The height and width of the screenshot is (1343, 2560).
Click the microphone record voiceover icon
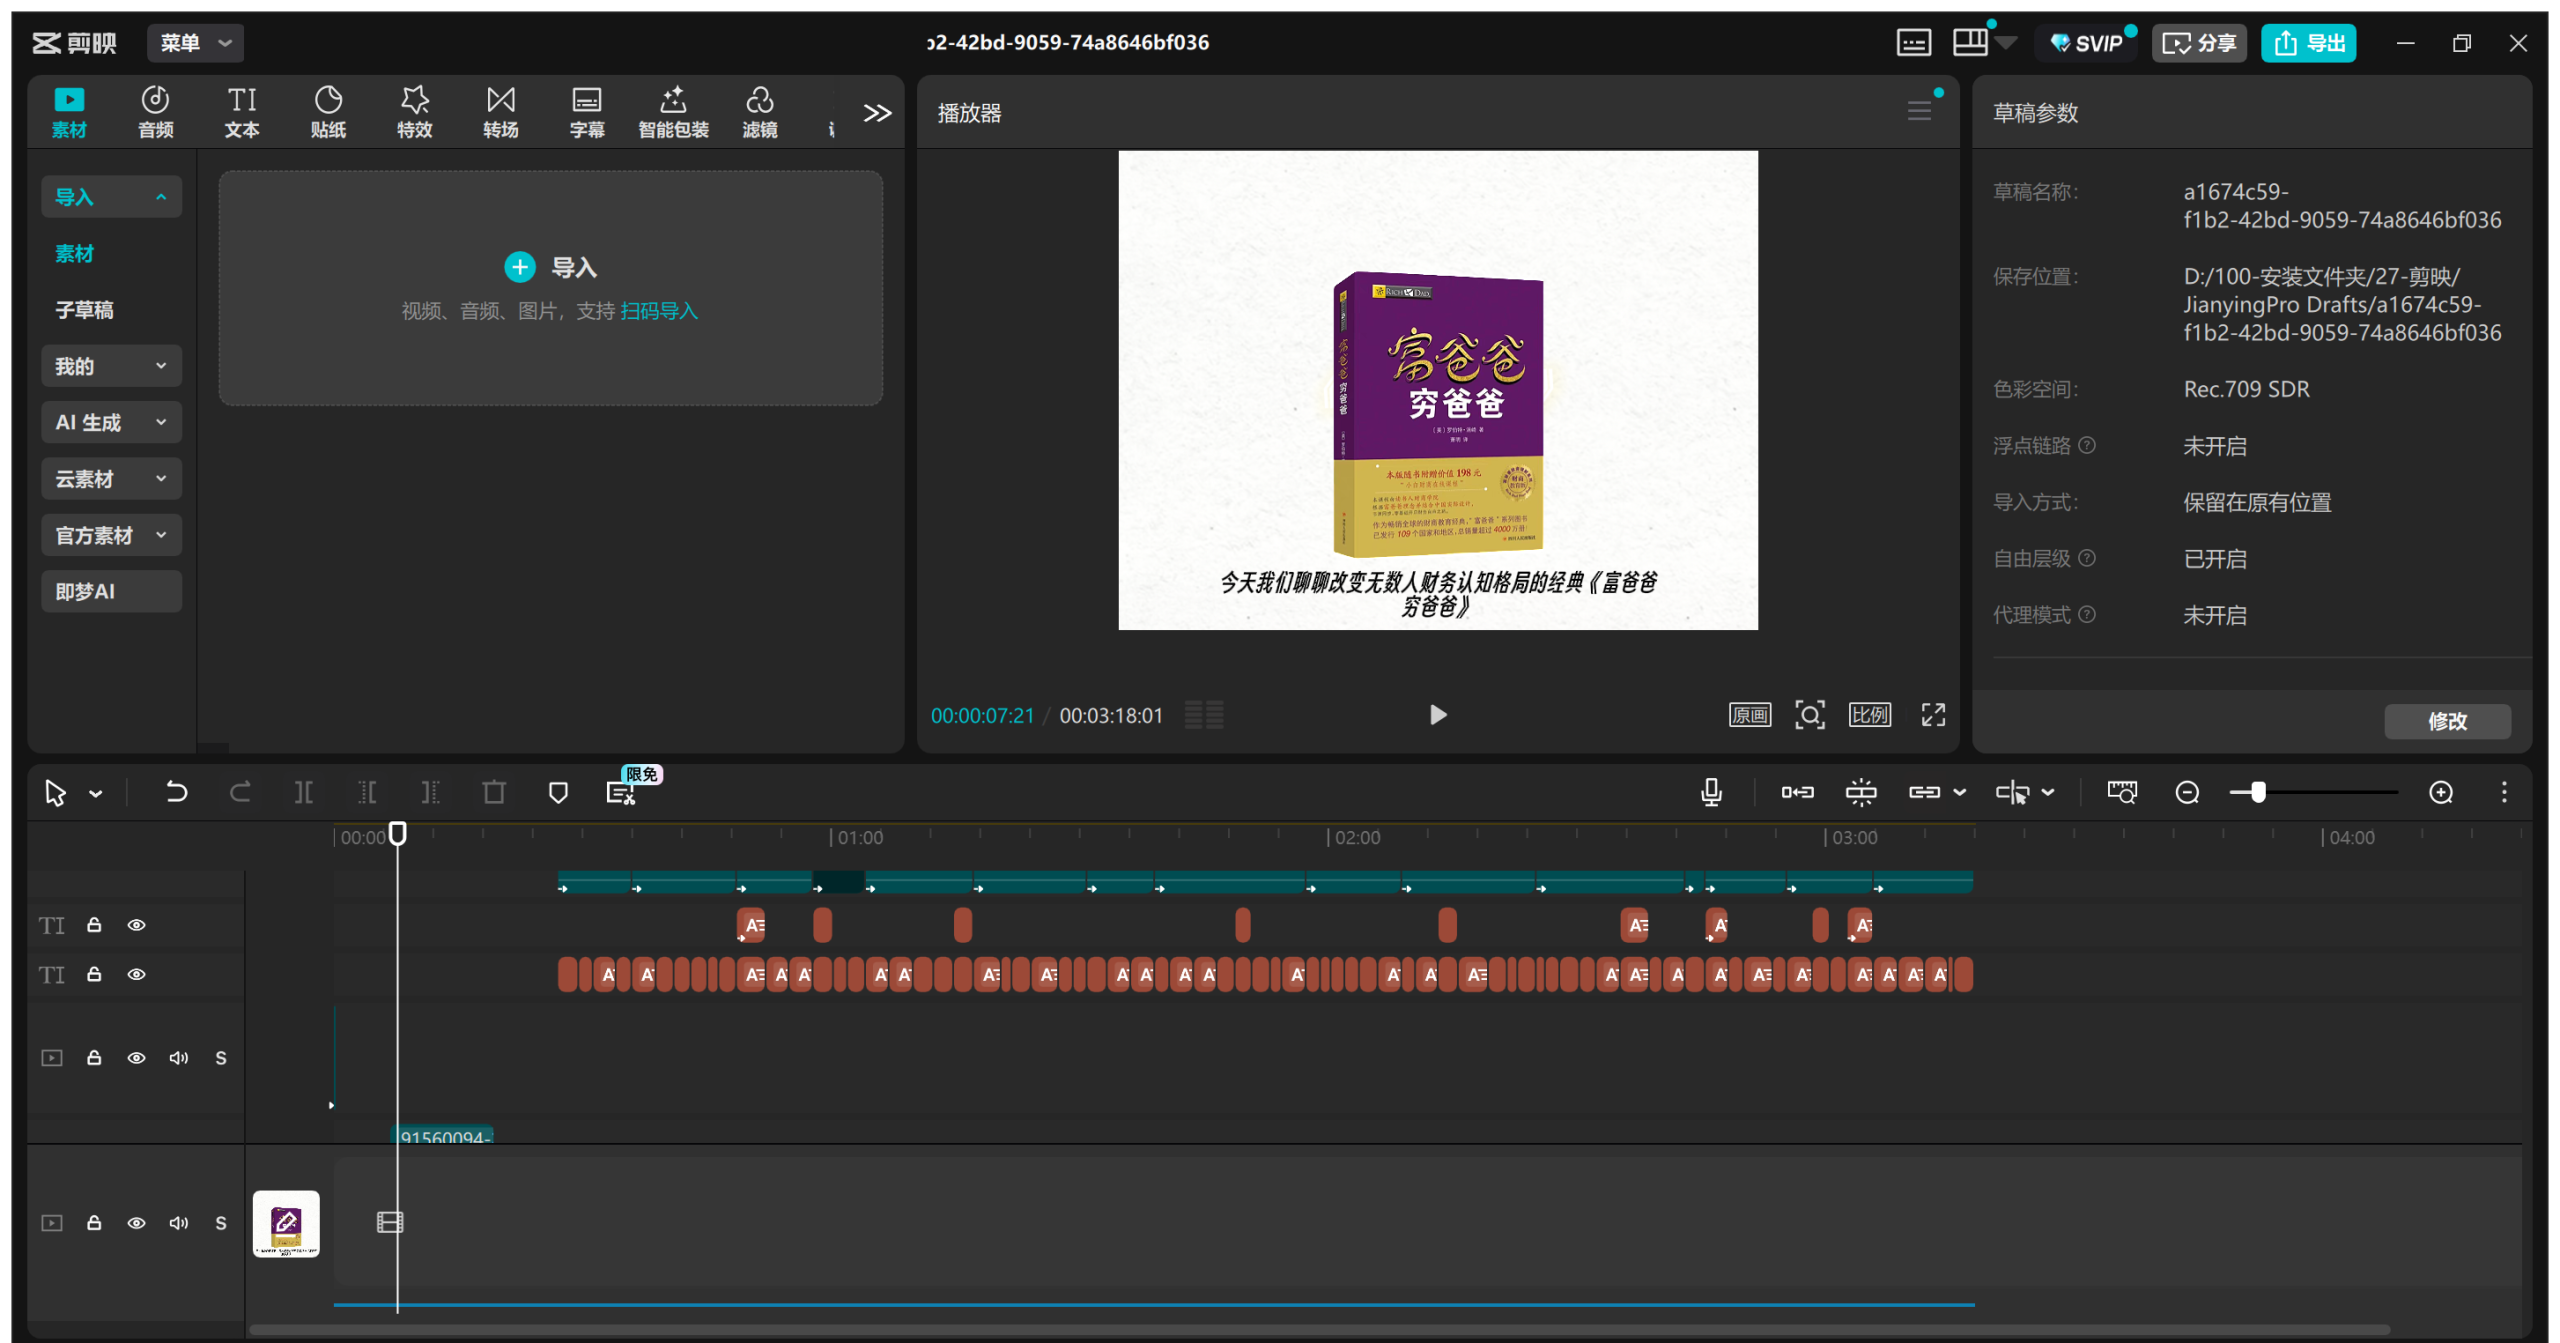(1711, 792)
